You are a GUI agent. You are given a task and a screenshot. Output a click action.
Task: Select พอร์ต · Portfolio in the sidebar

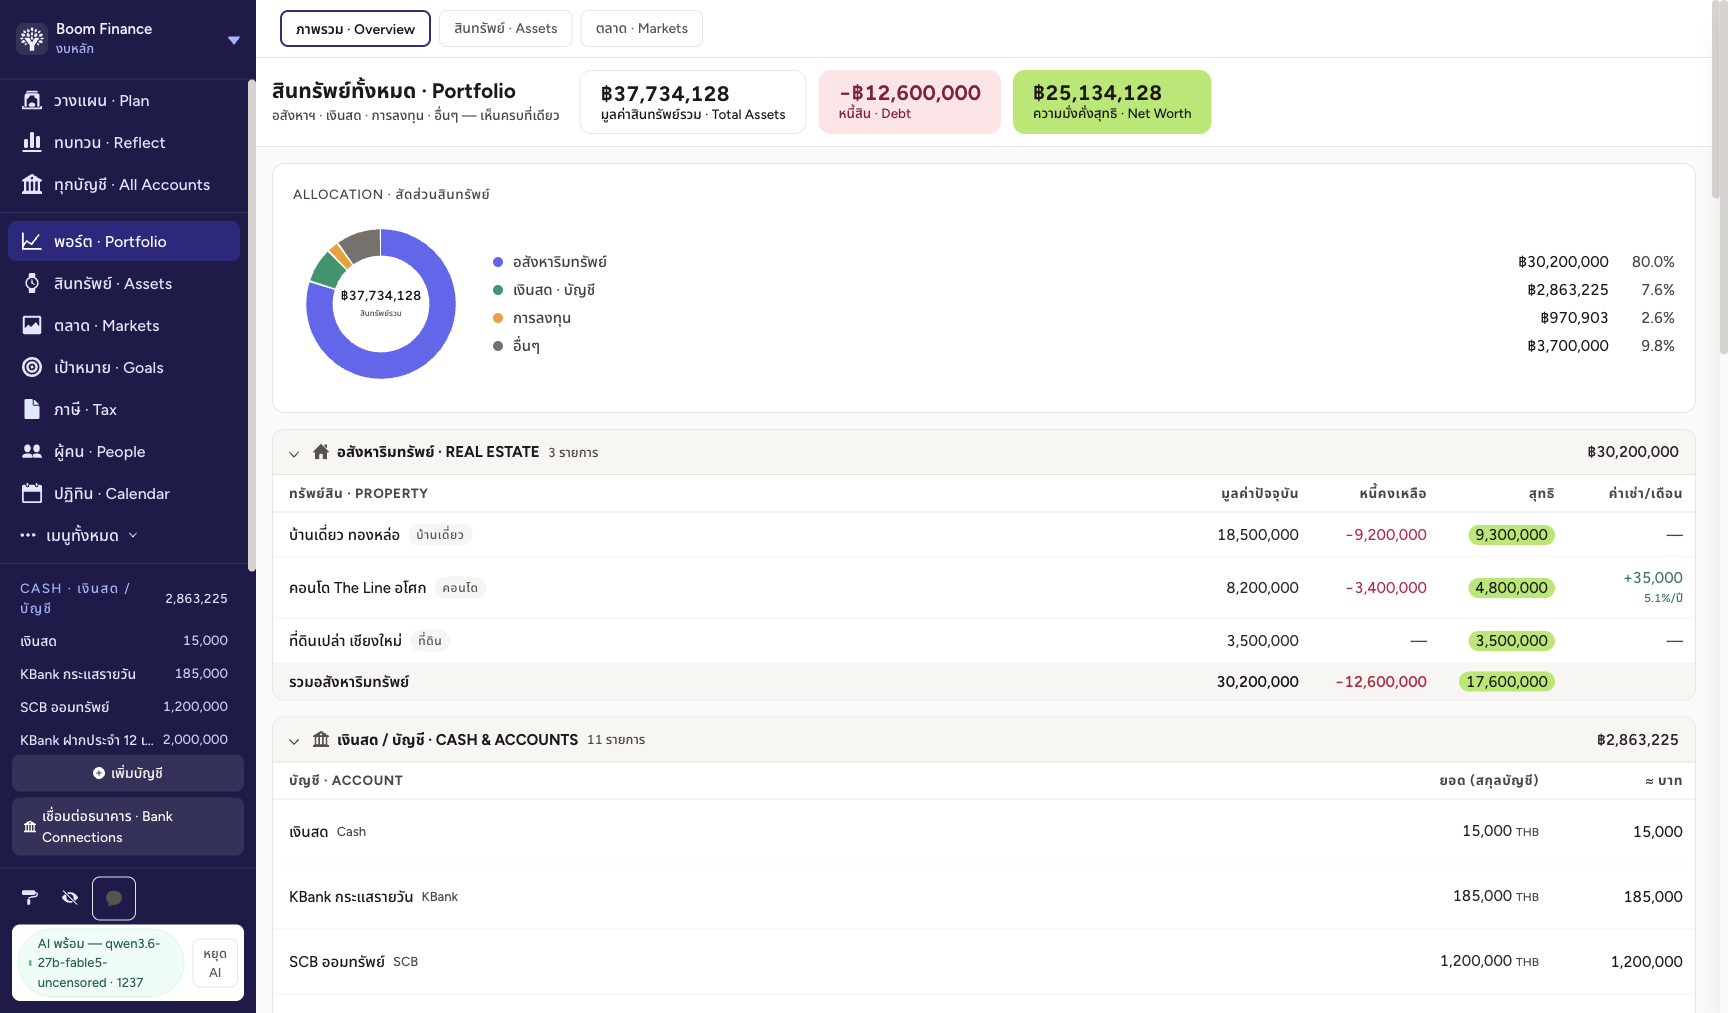tap(124, 241)
